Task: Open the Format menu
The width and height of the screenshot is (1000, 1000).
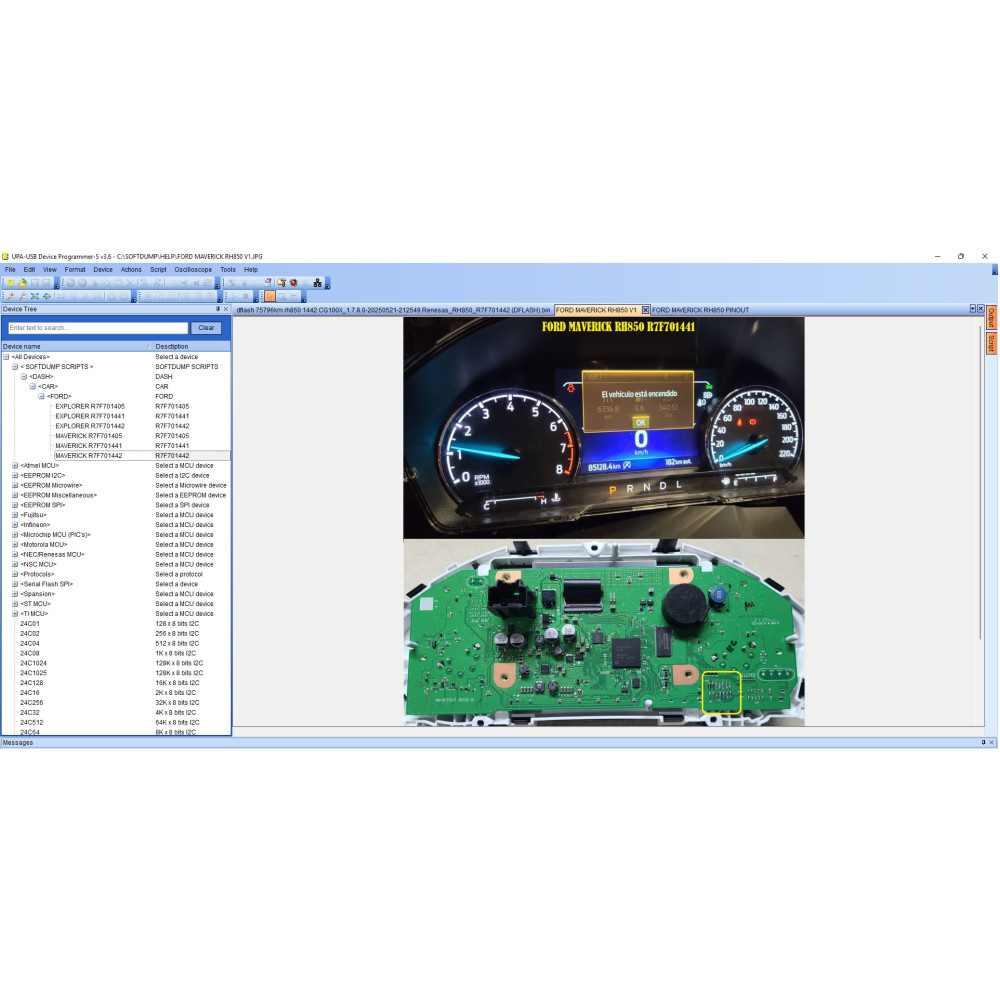Action: (x=75, y=270)
